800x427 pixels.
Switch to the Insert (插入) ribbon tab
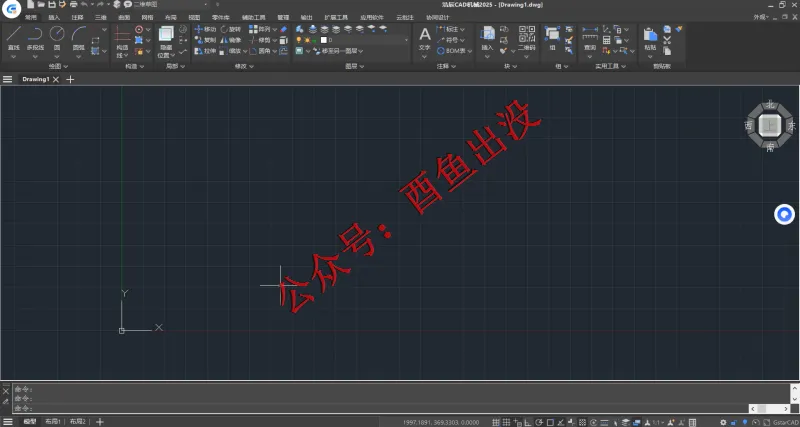(x=54, y=17)
